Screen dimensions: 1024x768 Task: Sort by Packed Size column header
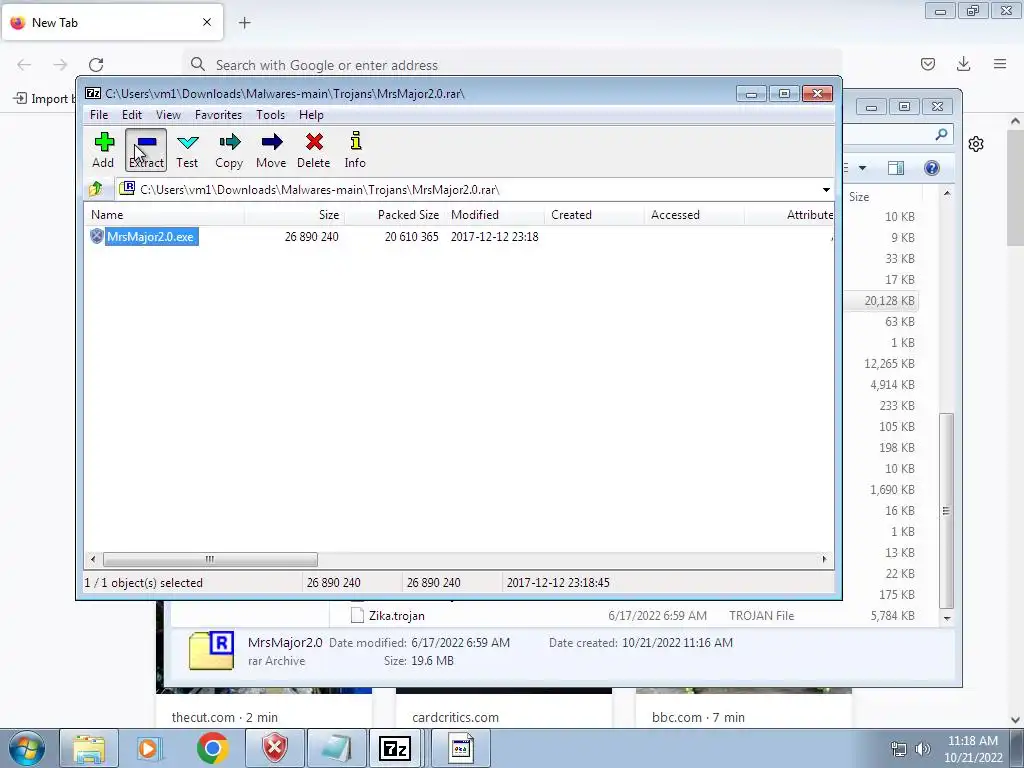(394, 215)
